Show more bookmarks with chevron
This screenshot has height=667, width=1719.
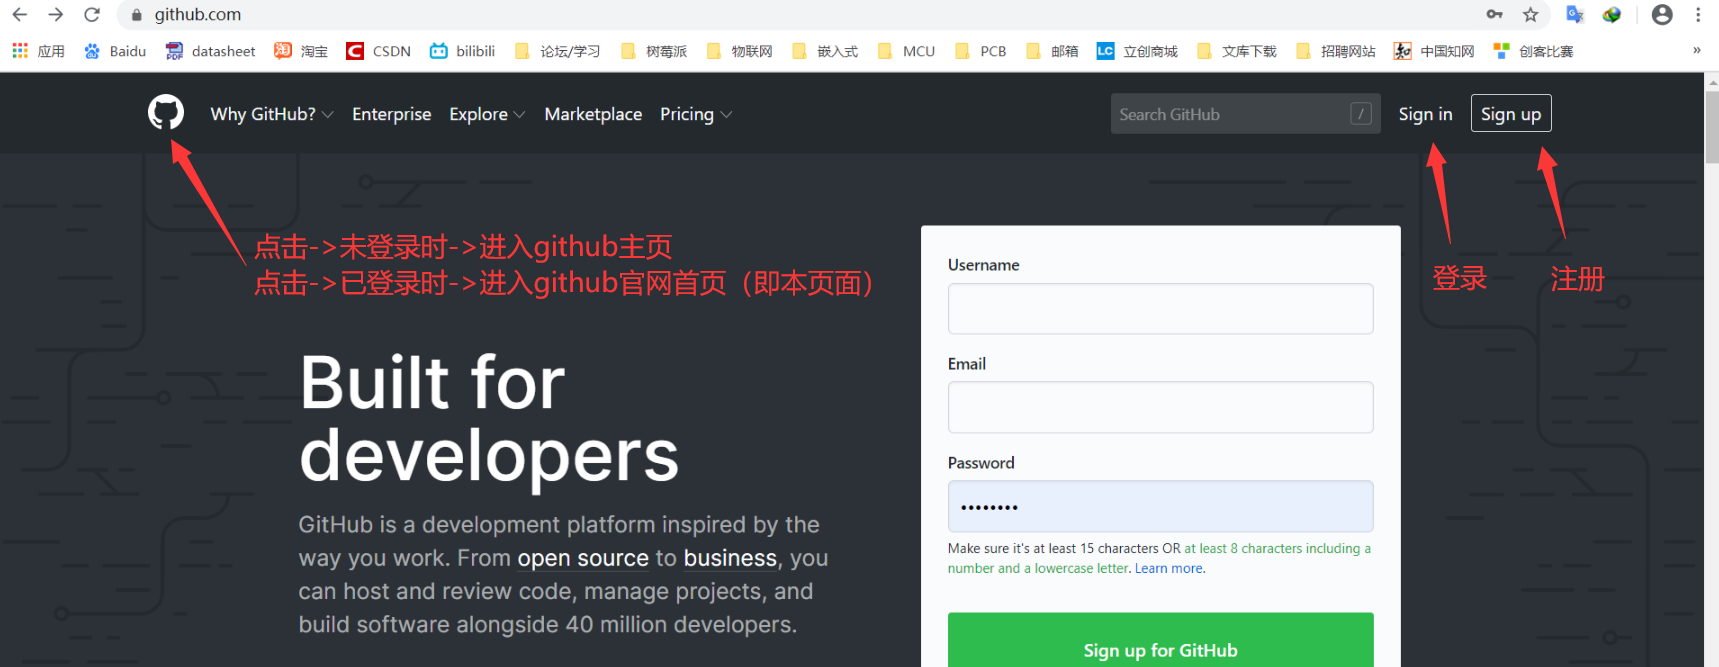[x=1696, y=50]
